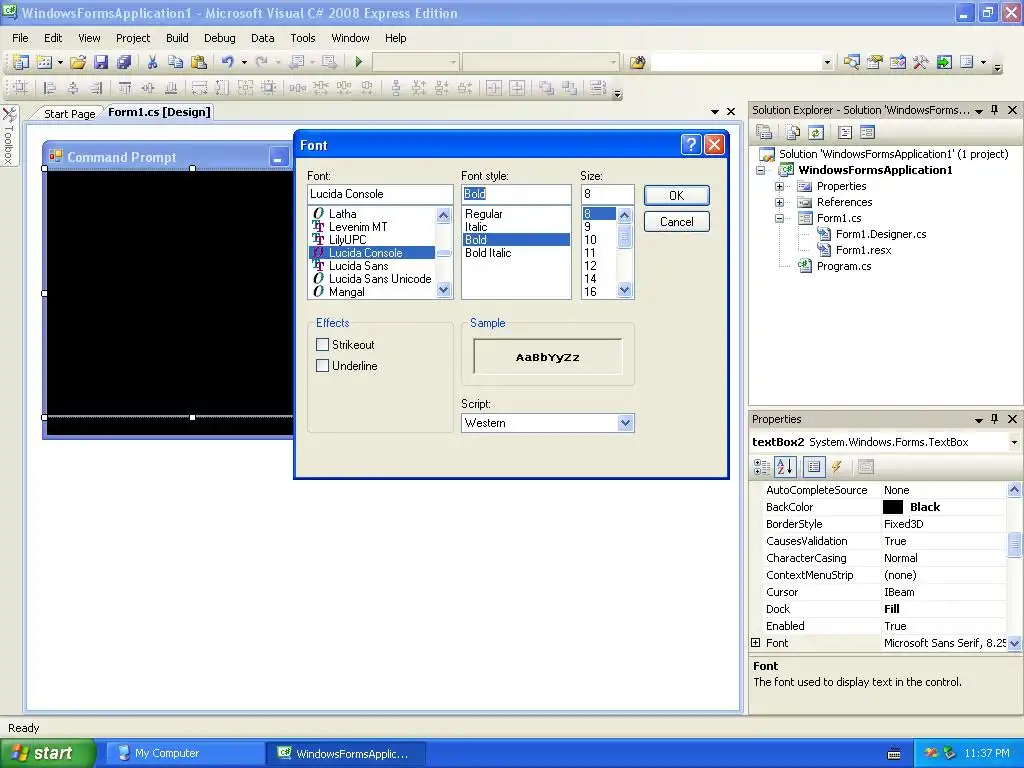Image resolution: width=1024 pixels, height=768 pixels.
Task: Click the Font name input field
Action: (x=380, y=194)
